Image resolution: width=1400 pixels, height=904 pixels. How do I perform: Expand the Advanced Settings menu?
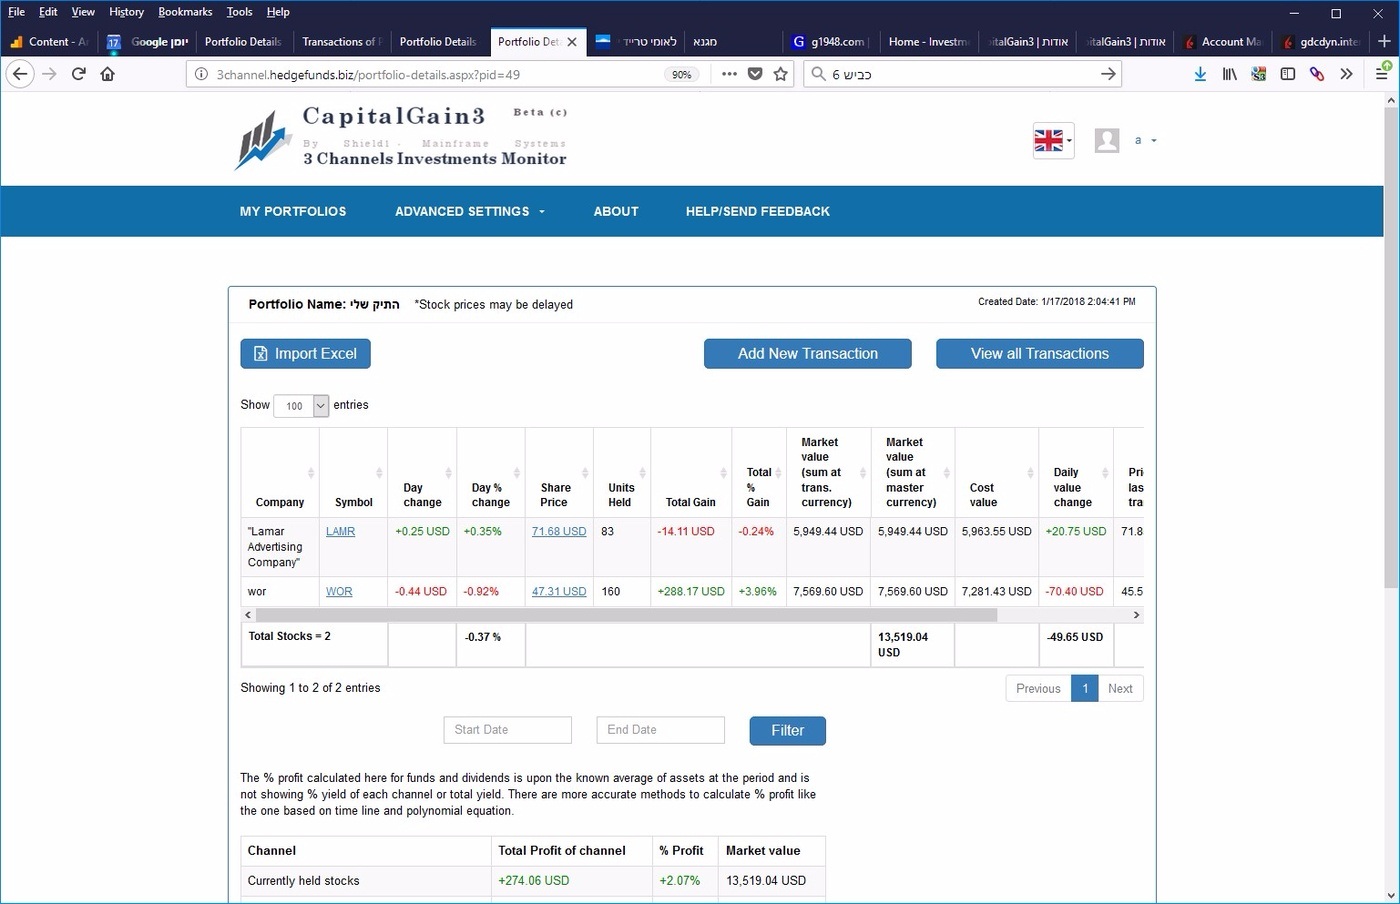[470, 211]
